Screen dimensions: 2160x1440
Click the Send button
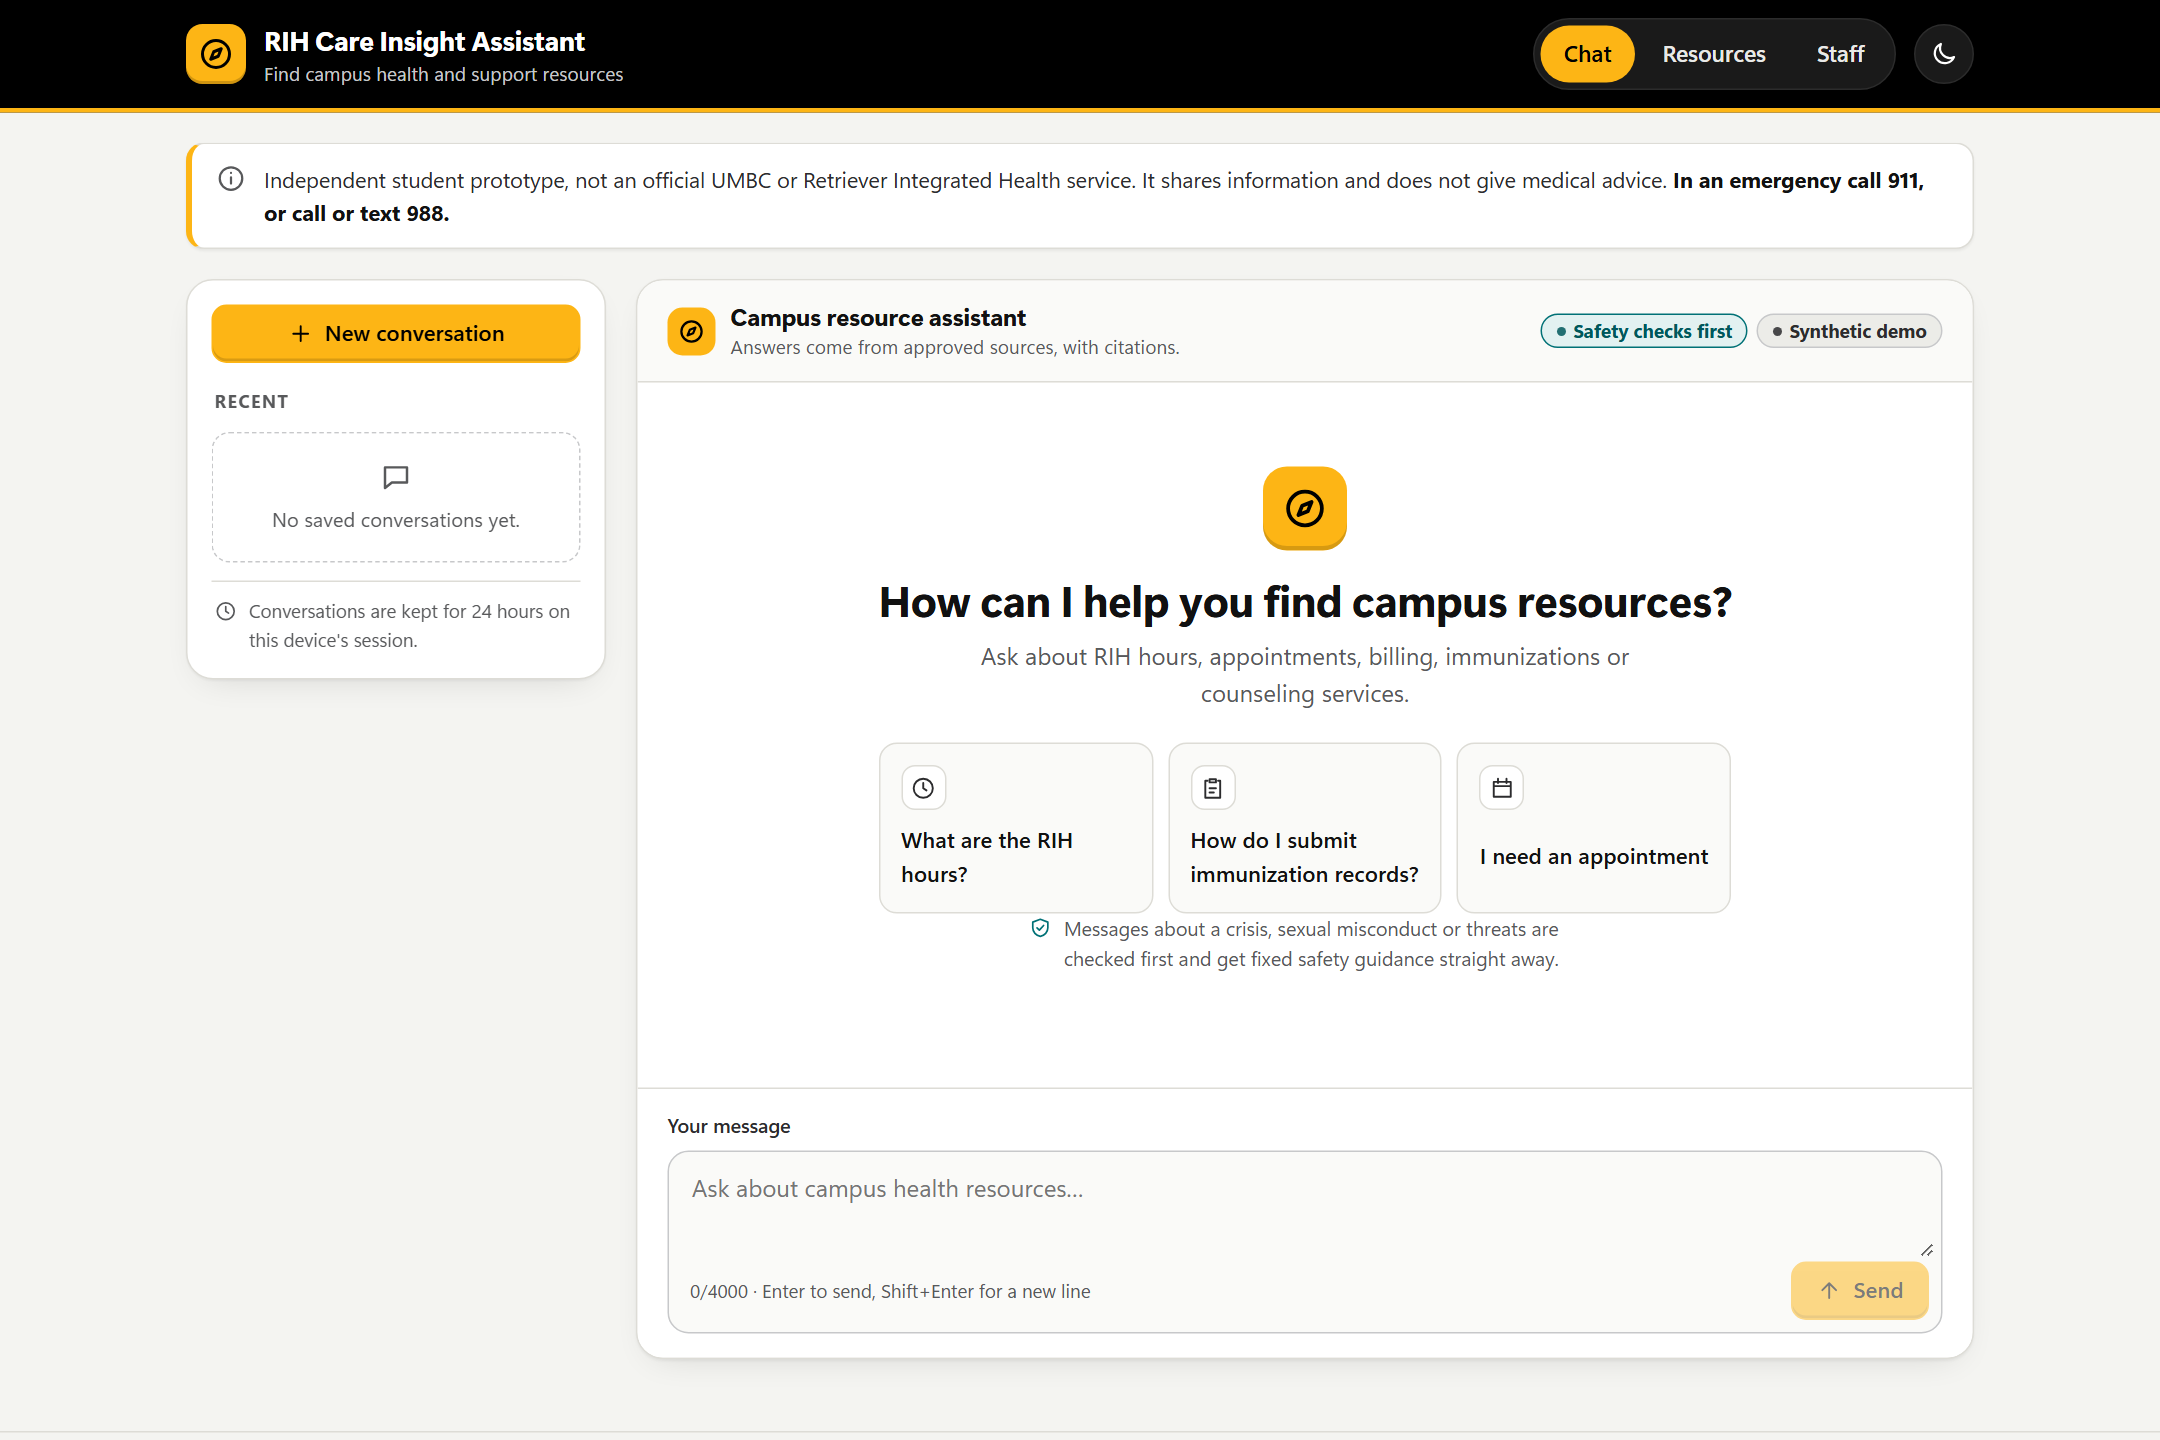point(1859,1290)
